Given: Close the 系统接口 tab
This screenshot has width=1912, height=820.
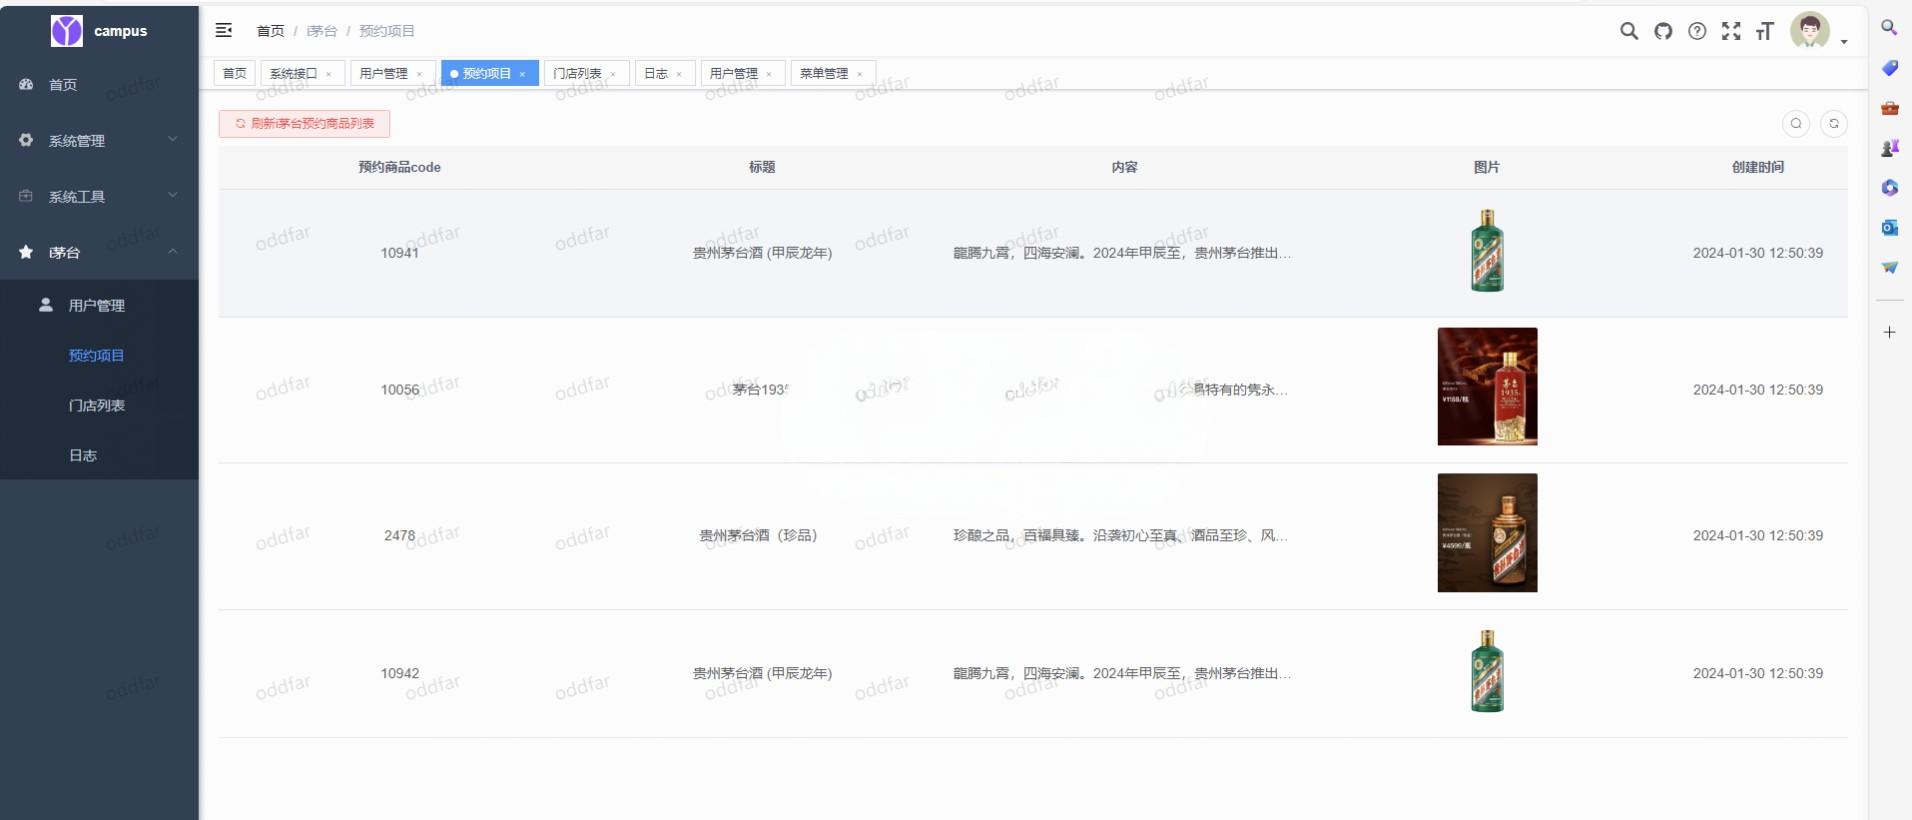Looking at the screenshot, I should coord(328,74).
